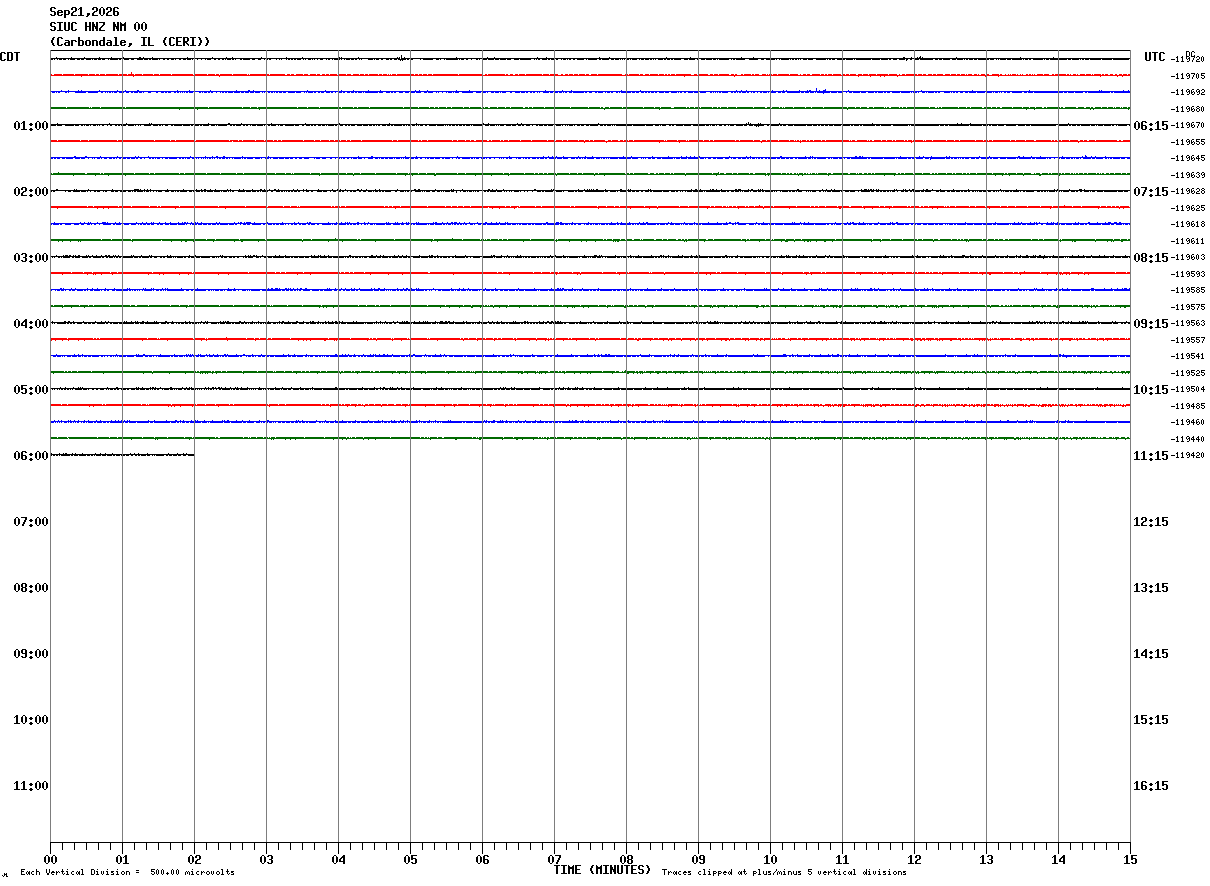Click the UTC timezone label
The height and width of the screenshot is (886, 1210).
click(x=1155, y=57)
